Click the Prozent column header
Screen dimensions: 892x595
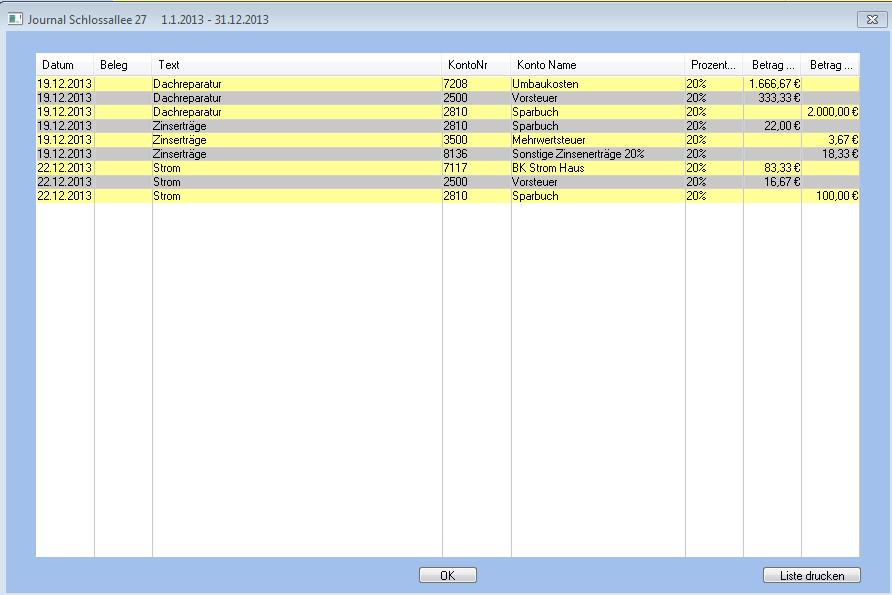tap(713, 65)
